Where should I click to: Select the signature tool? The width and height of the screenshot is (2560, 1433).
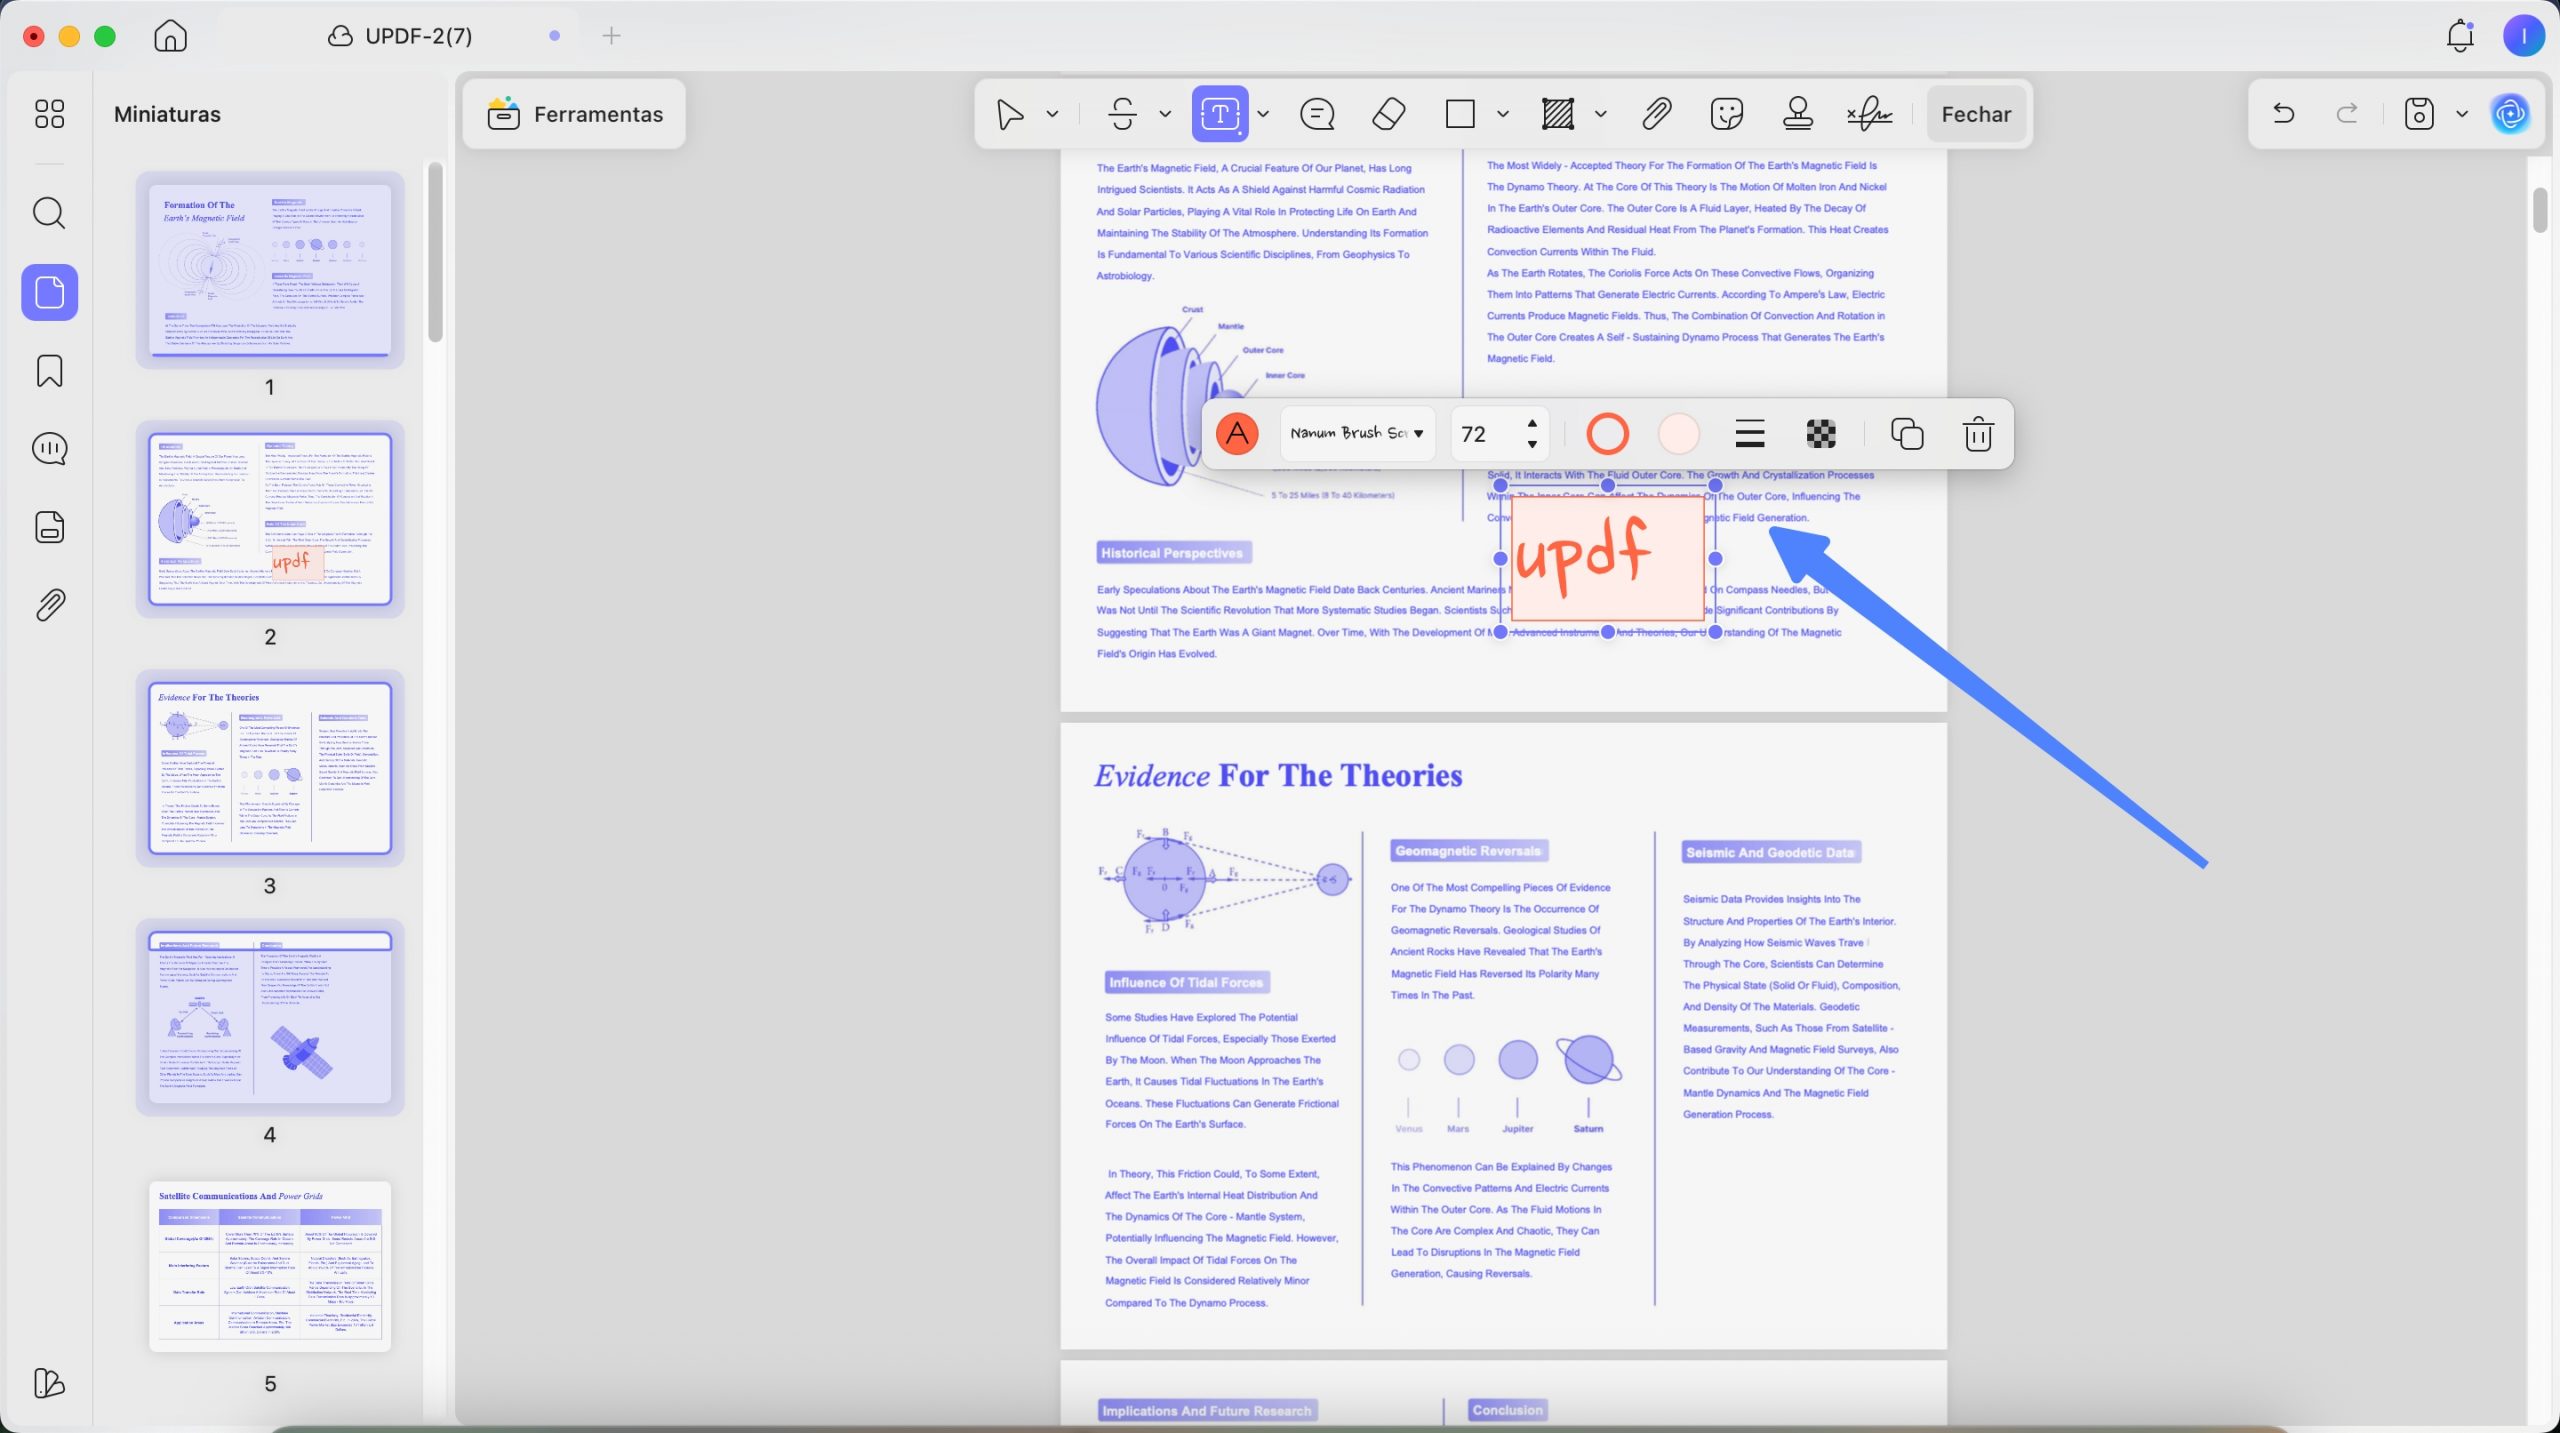(1869, 114)
